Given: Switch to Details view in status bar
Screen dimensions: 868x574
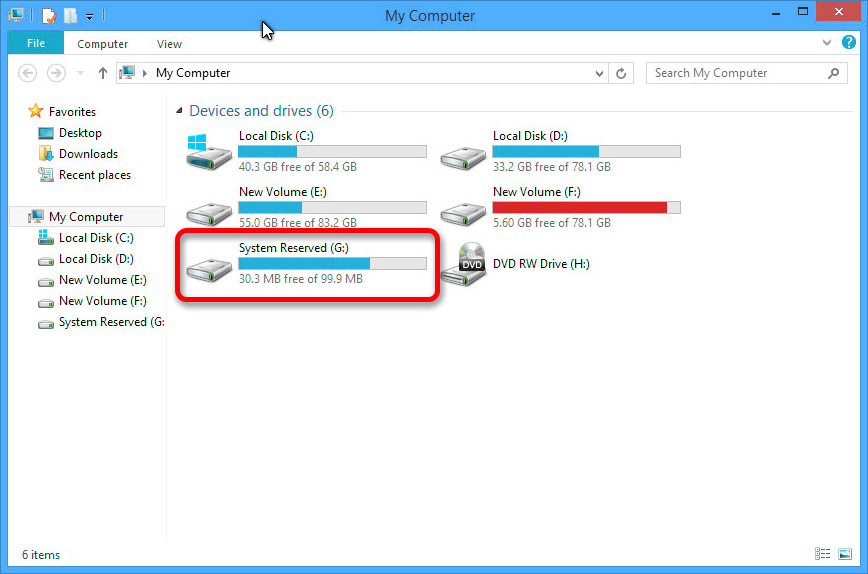Looking at the screenshot, I should point(823,554).
